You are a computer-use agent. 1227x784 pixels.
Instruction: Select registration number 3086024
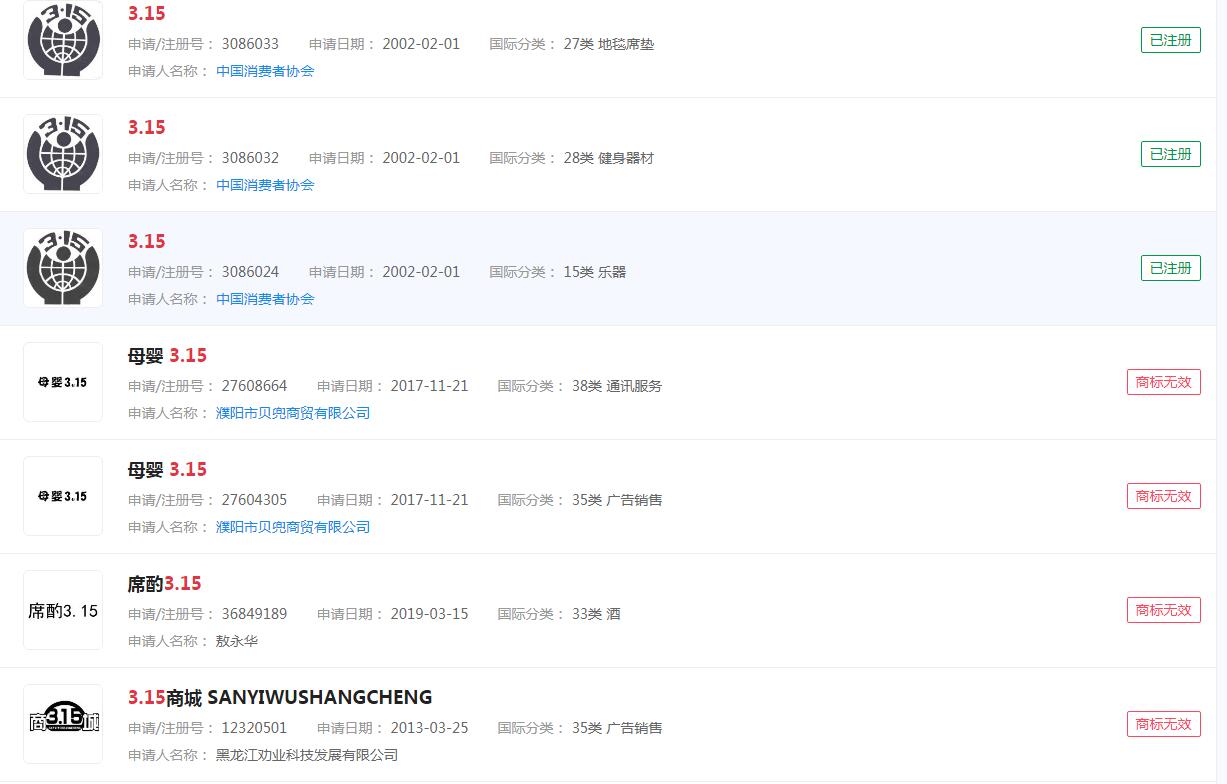point(250,272)
